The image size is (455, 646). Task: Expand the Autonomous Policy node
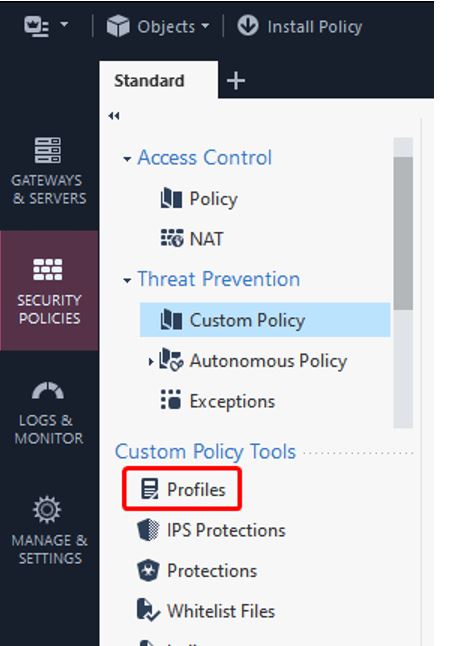tap(150, 362)
